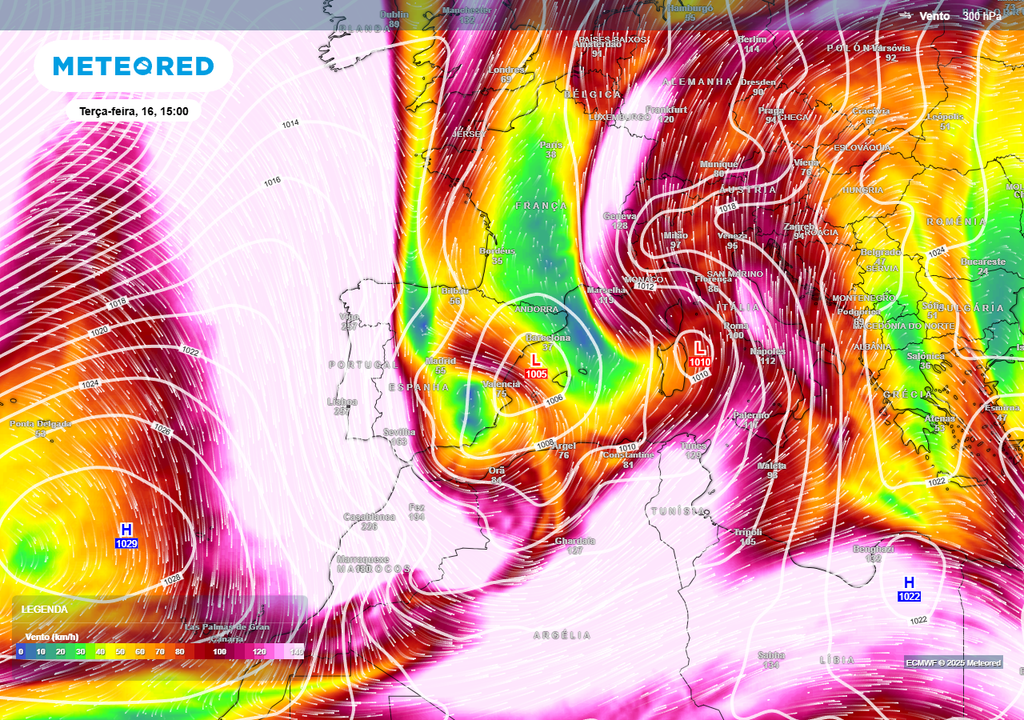Select the red L marker over Sardinia
Image resolution: width=1024 pixels, height=720 pixels.
(699, 349)
